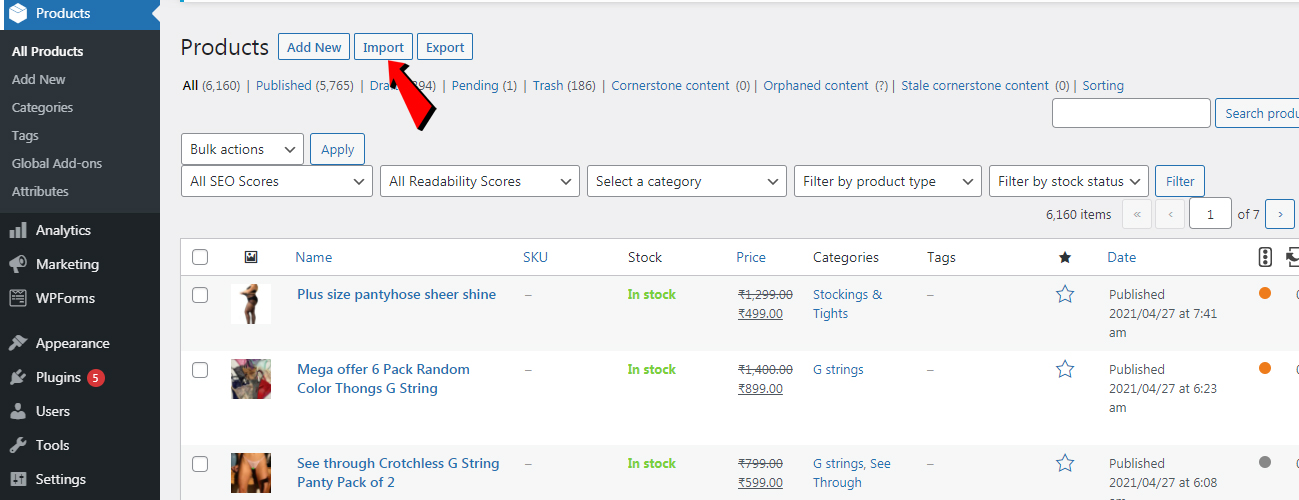Open the Products menu icon in sidebar
Viewport: 1299px width, 500px height.
18,14
